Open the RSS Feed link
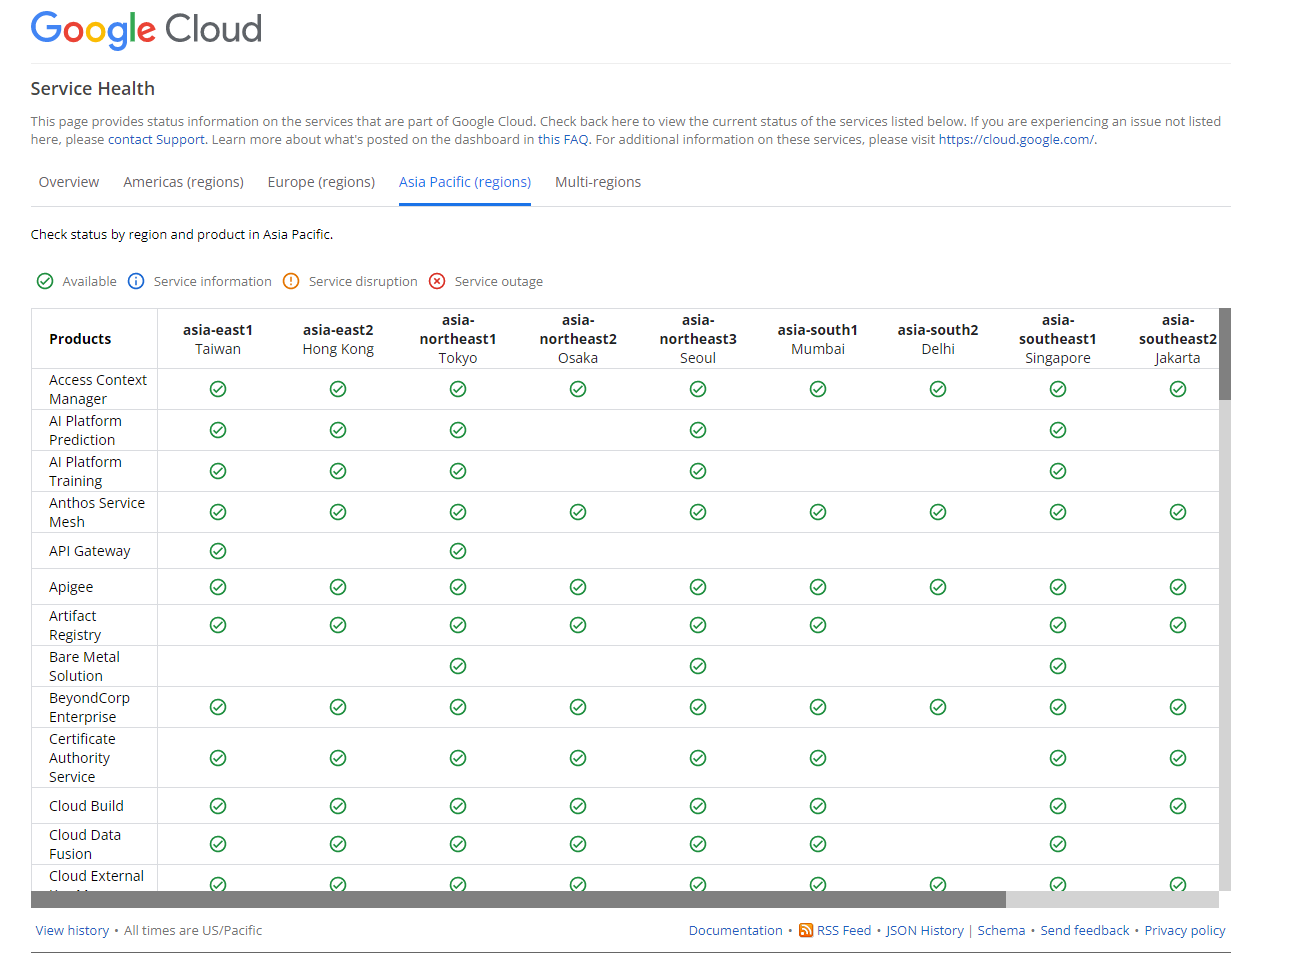Viewport: 1295px width, 955px height. (x=844, y=930)
